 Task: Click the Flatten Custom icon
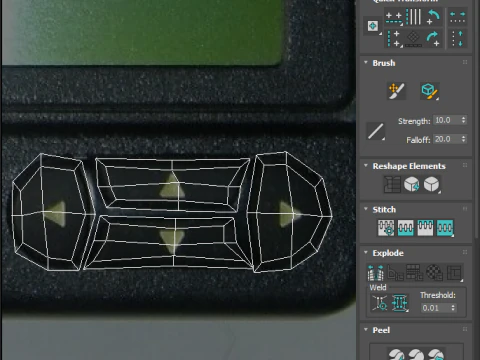click(x=454, y=273)
